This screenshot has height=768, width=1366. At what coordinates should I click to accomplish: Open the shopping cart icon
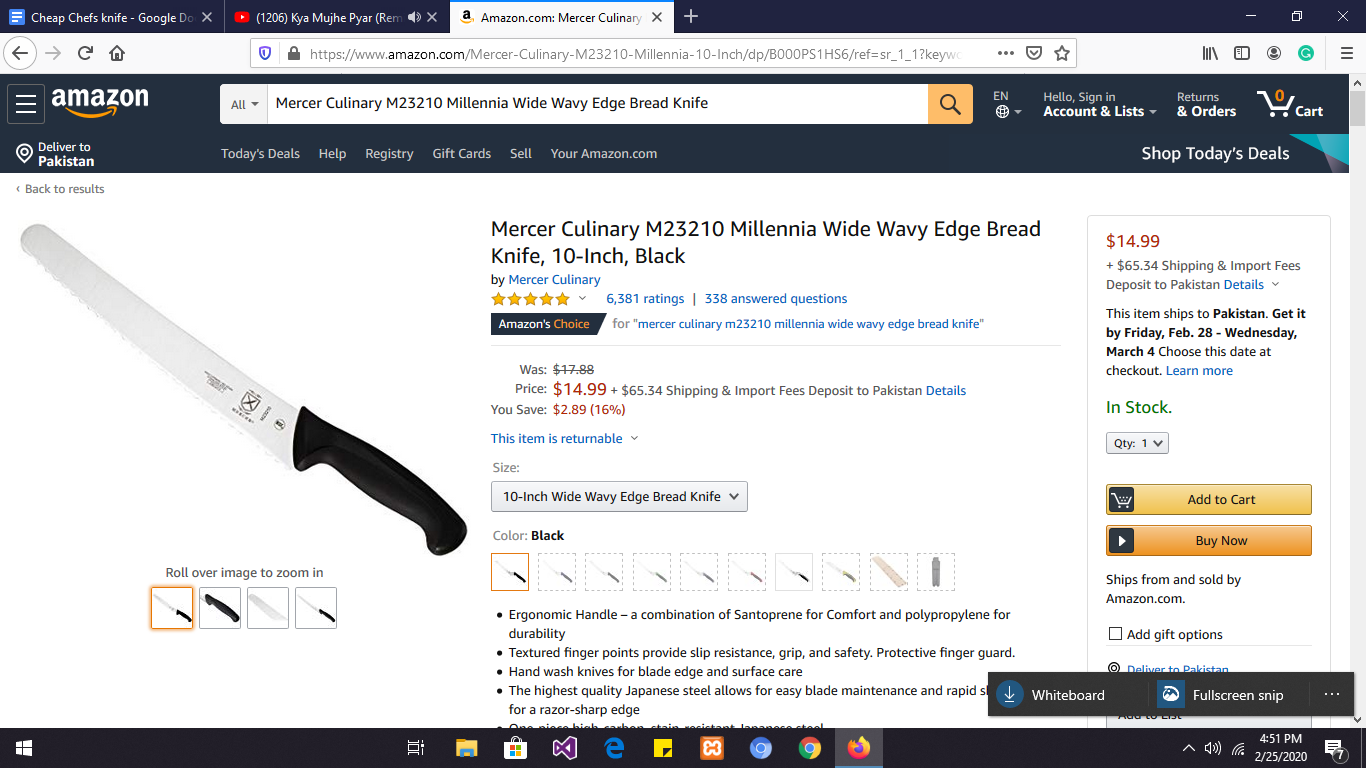point(1291,103)
